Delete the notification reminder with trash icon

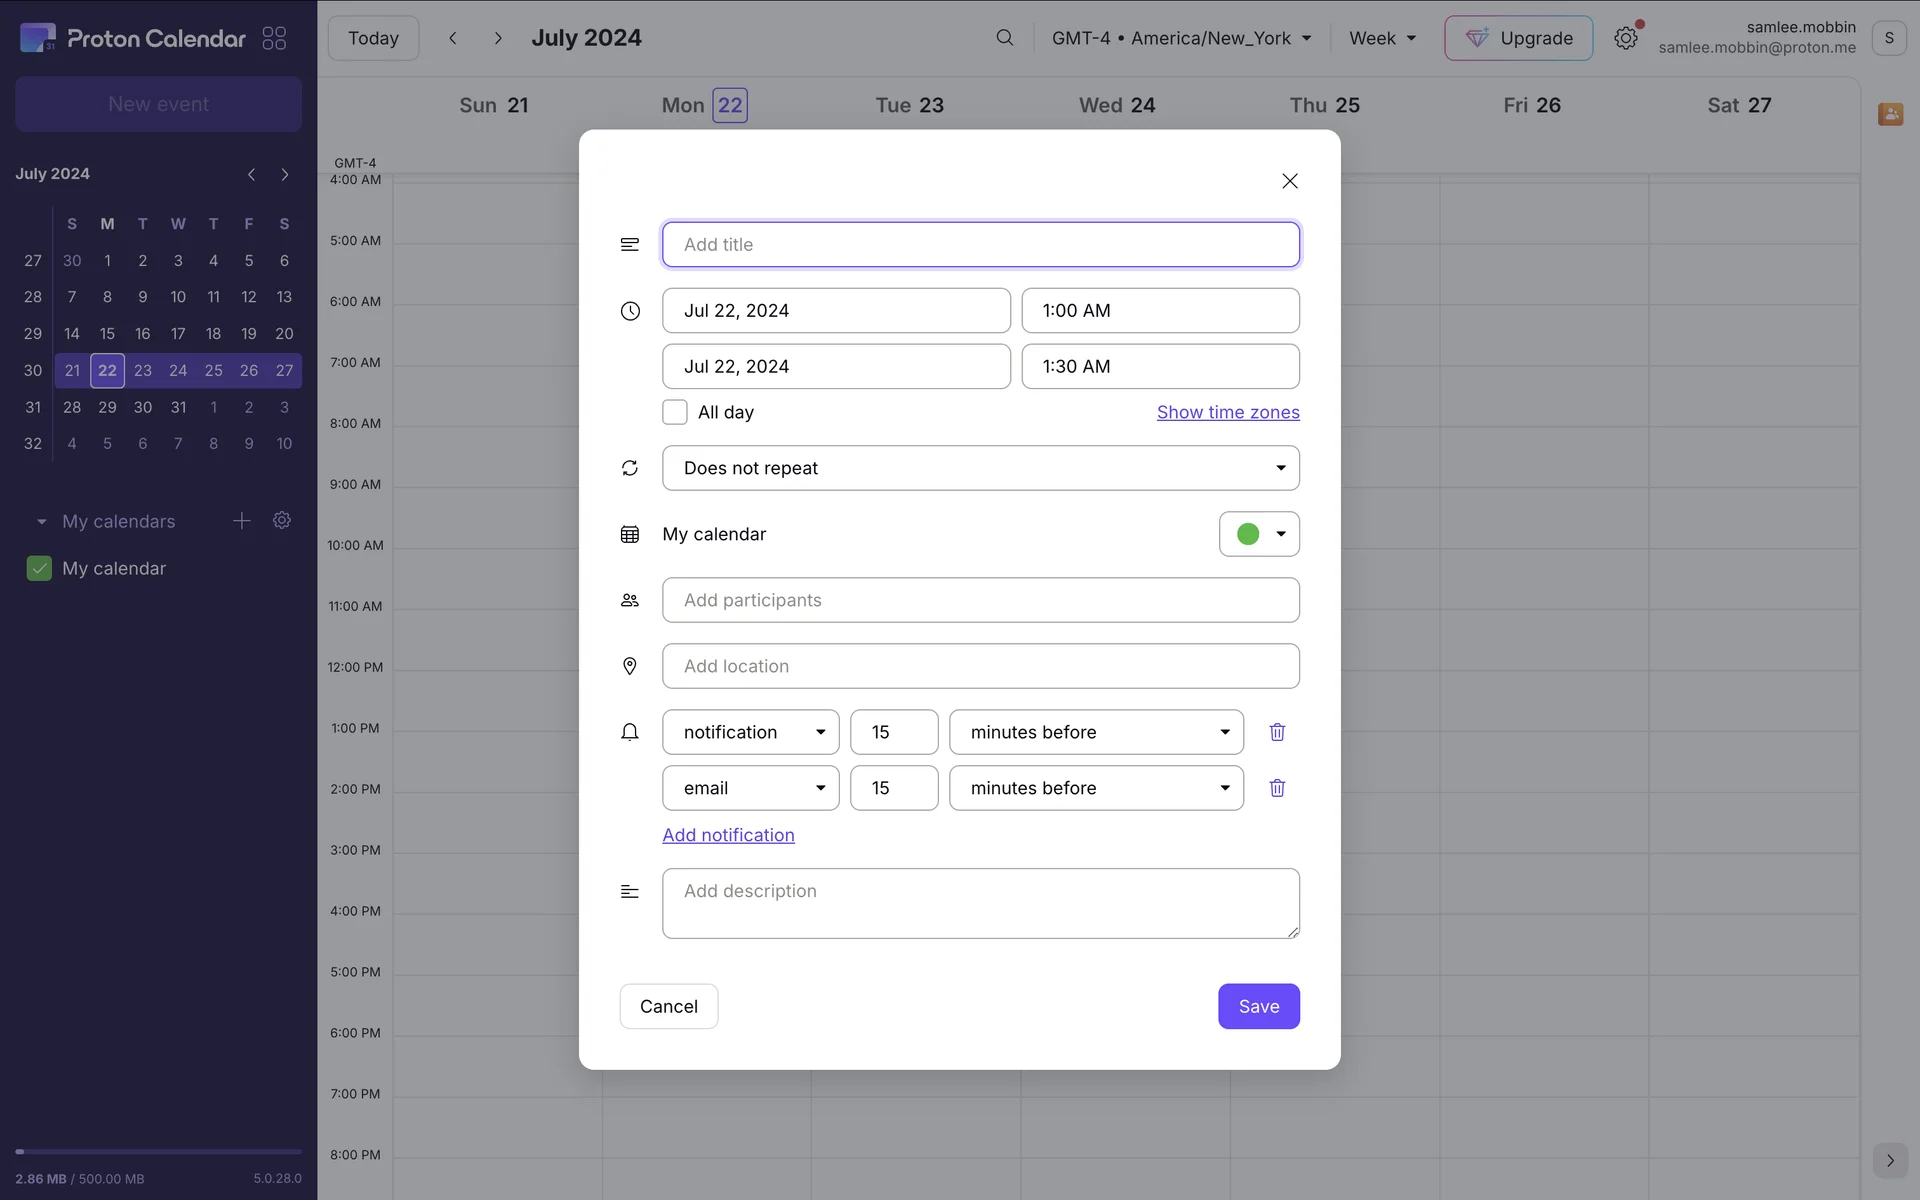(1277, 732)
